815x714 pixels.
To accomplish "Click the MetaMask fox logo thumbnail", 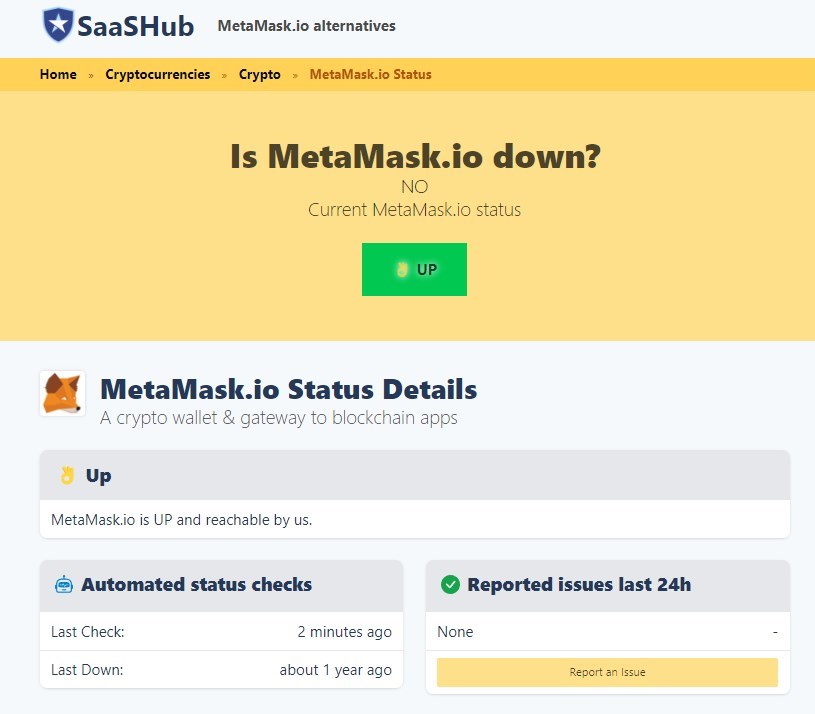I will (x=62, y=393).
